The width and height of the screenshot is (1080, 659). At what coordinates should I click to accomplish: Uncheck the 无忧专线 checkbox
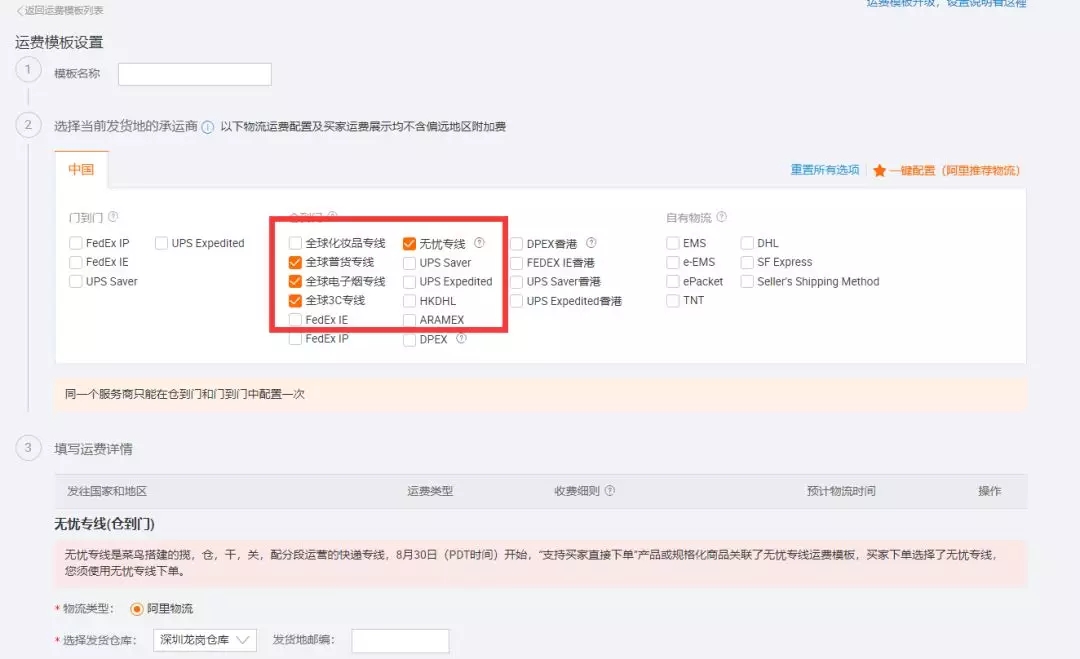point(409,244)
